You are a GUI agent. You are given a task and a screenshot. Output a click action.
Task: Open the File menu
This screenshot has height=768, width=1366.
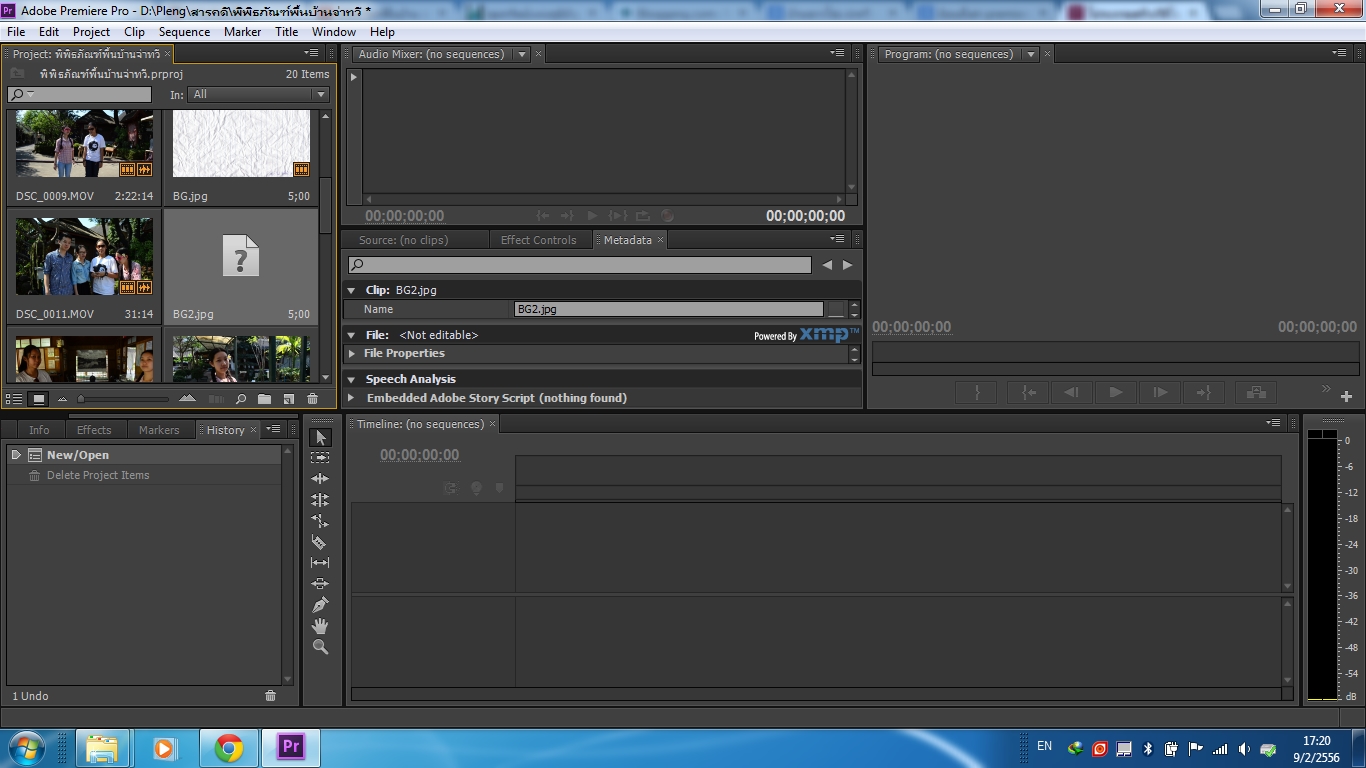pyautogui.click(x=16, y=32)
